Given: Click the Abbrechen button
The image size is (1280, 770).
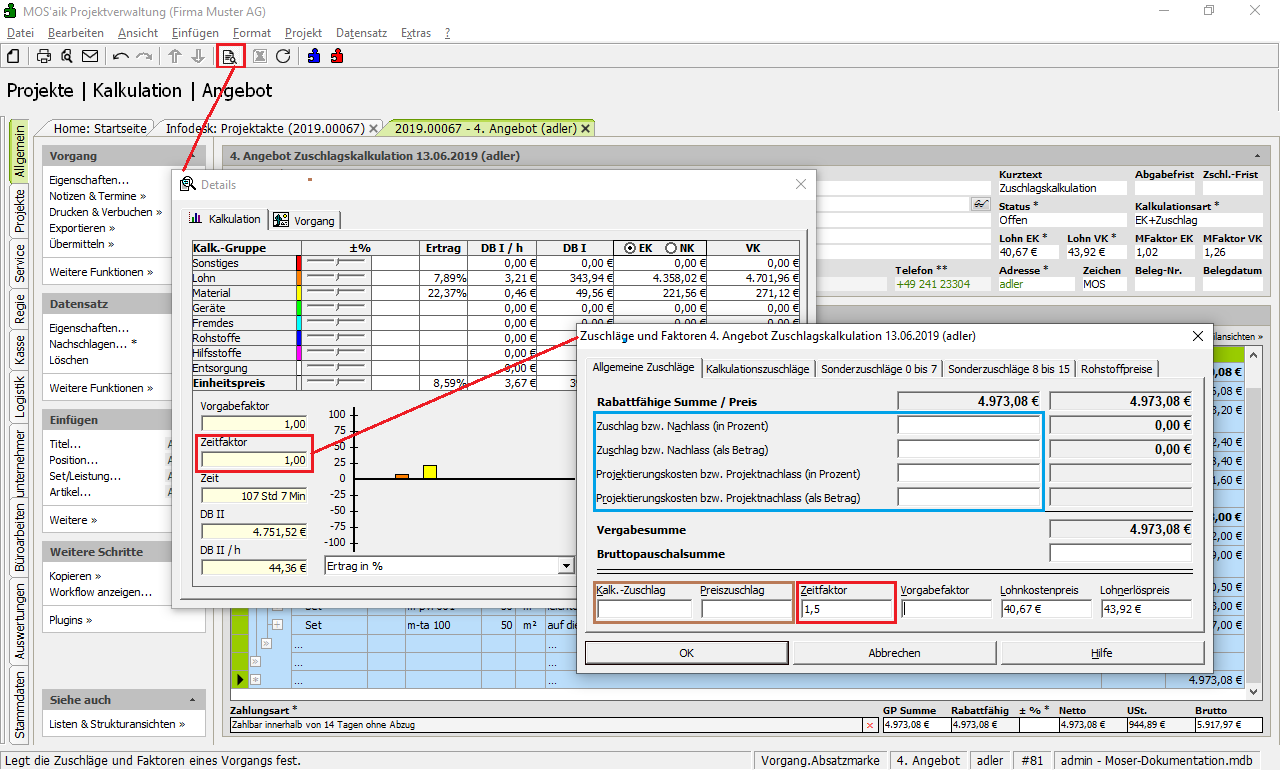Looking at the screenshot, I should point(894,653).
